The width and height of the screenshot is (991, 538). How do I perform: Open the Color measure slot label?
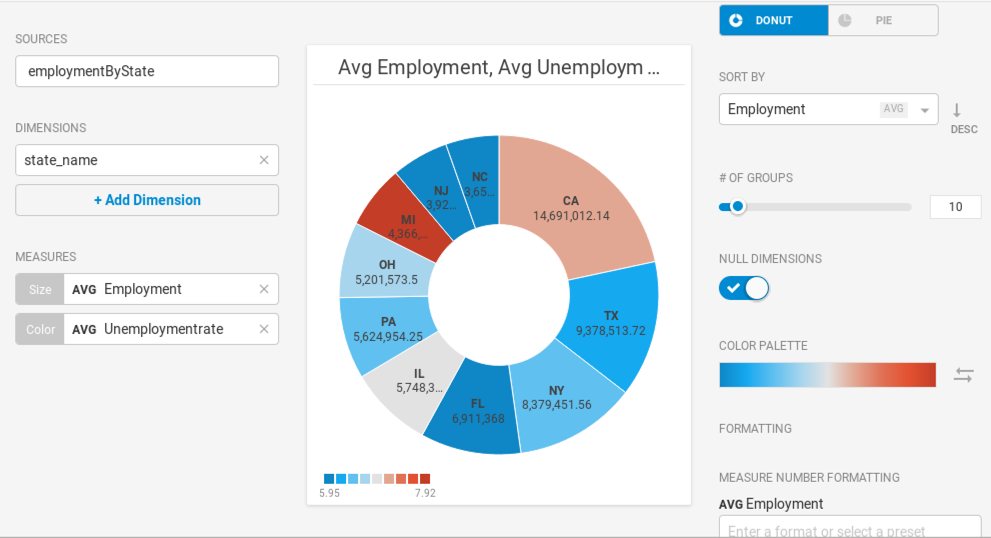40,329
